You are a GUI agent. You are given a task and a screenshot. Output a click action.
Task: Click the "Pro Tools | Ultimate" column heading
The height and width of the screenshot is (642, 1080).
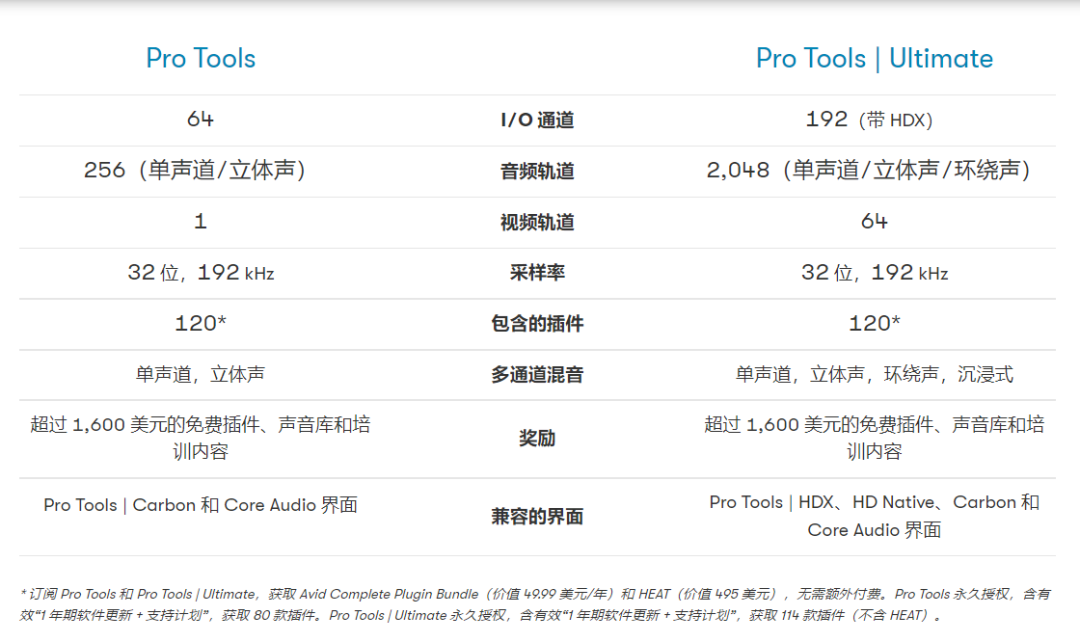point(874,59)
